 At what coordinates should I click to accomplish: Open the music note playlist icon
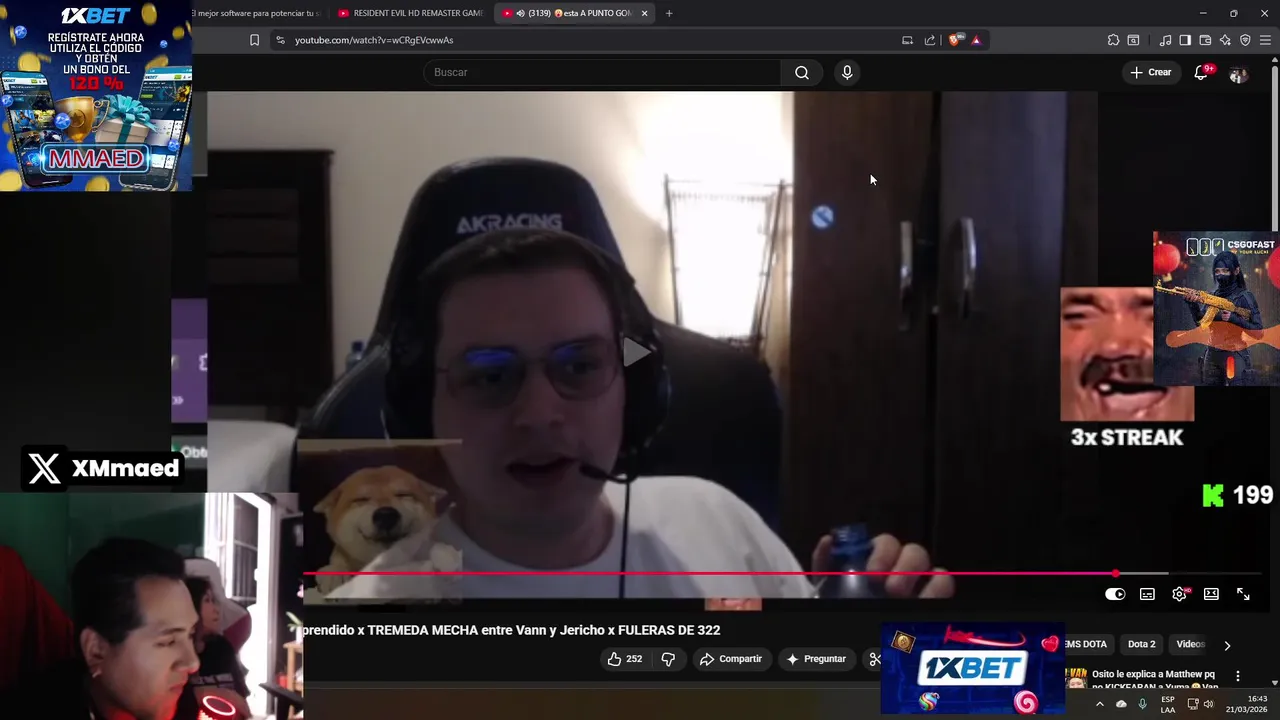coord(1165,40)
